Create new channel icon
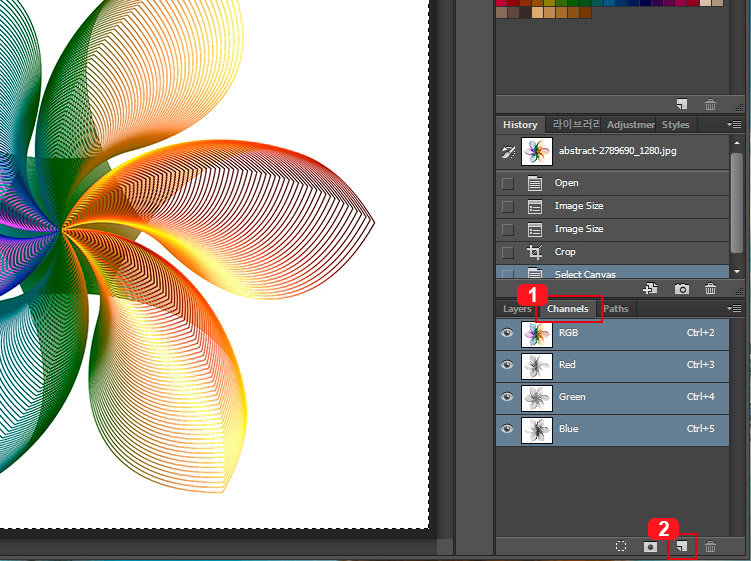751x561 pixels. (682, 546)
